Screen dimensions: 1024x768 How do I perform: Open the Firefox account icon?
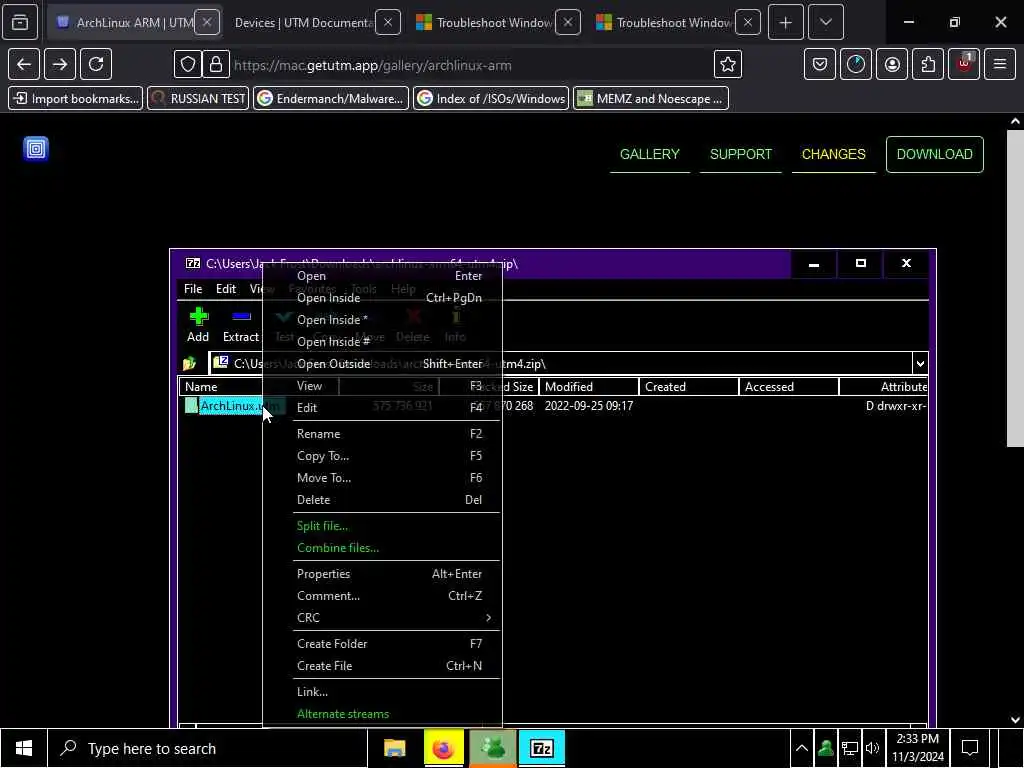click(892, 64)
